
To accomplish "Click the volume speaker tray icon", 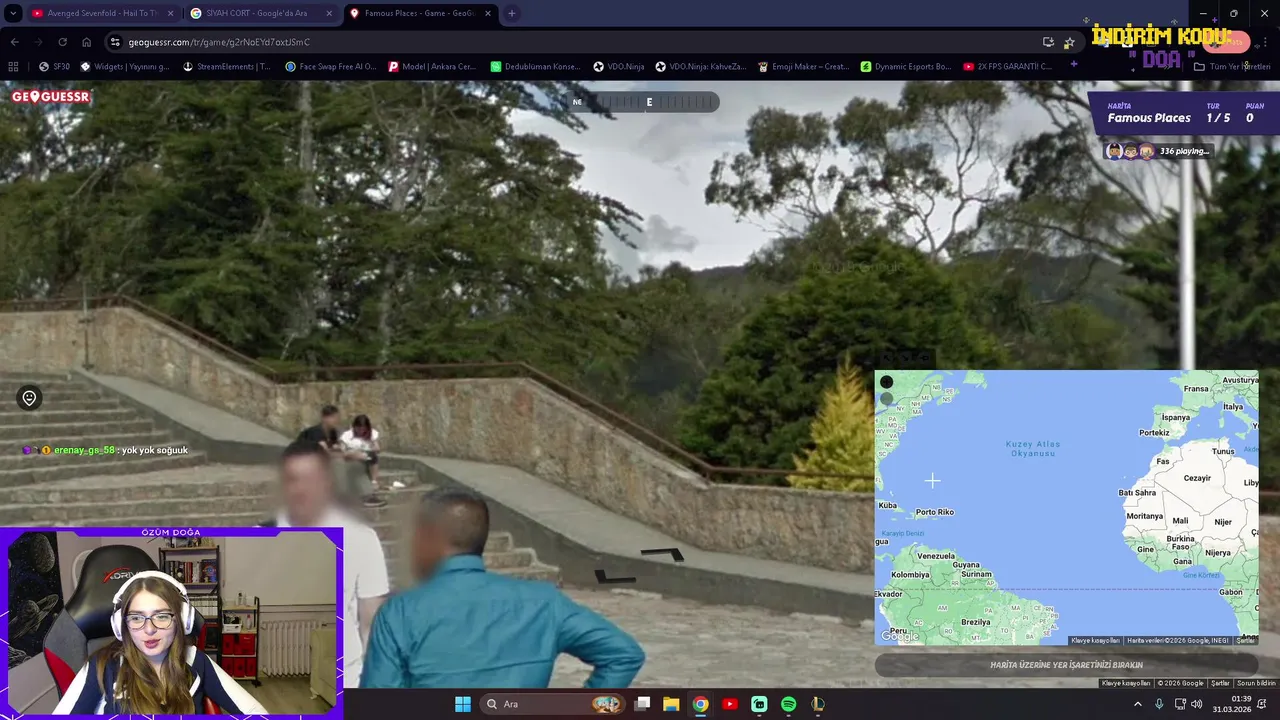I will pyautogui.click(x=1197, y=704).
